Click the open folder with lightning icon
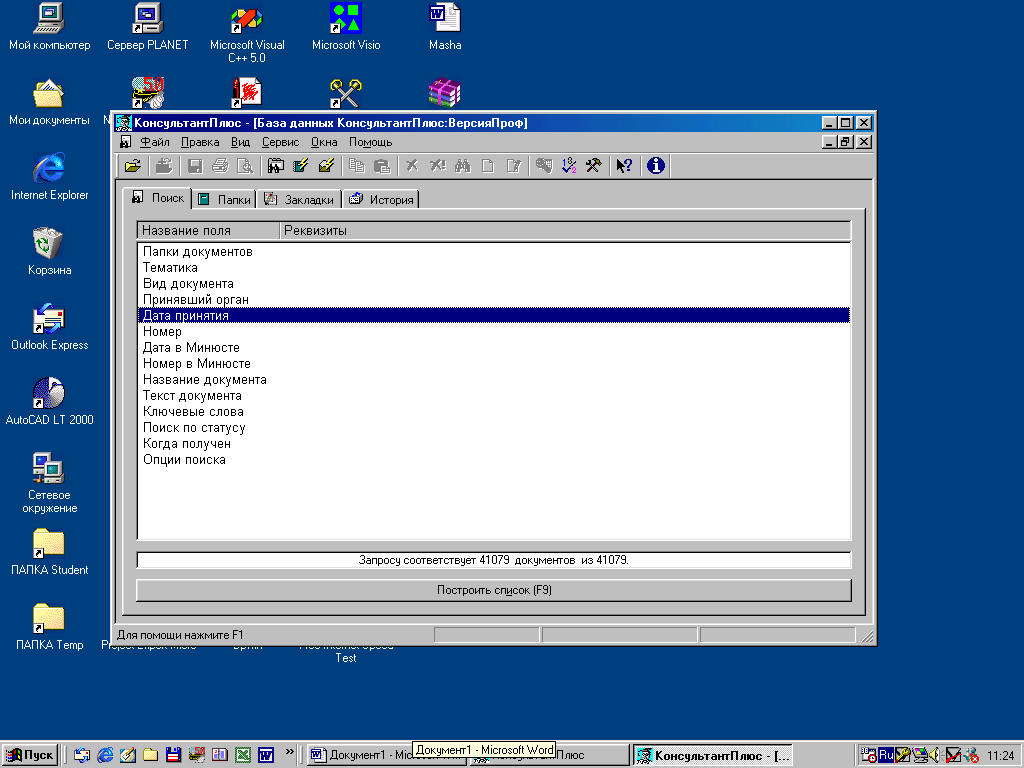 tap(326, 166)
